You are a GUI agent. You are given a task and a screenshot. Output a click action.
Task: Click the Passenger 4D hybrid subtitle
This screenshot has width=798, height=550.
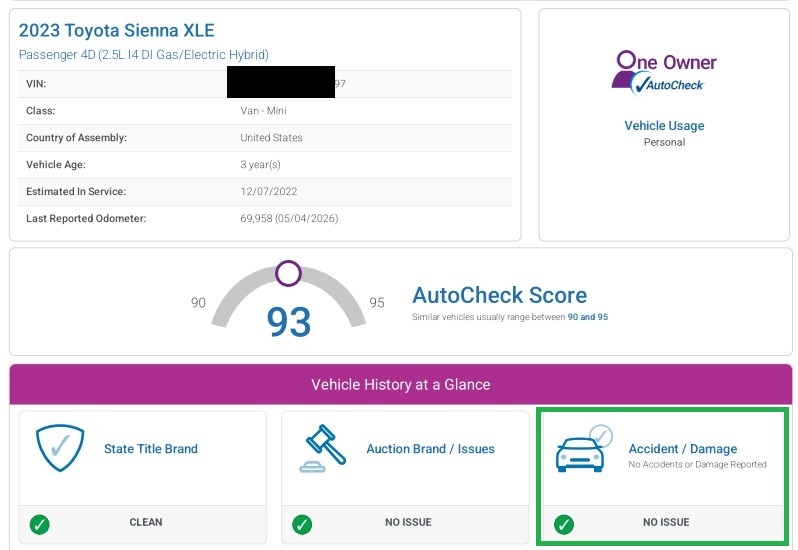(144, 54)
